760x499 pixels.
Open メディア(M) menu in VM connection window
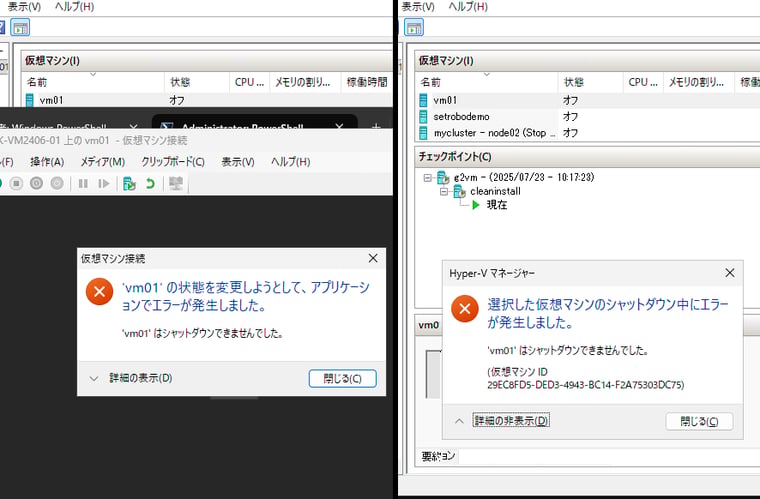point(103,162)
